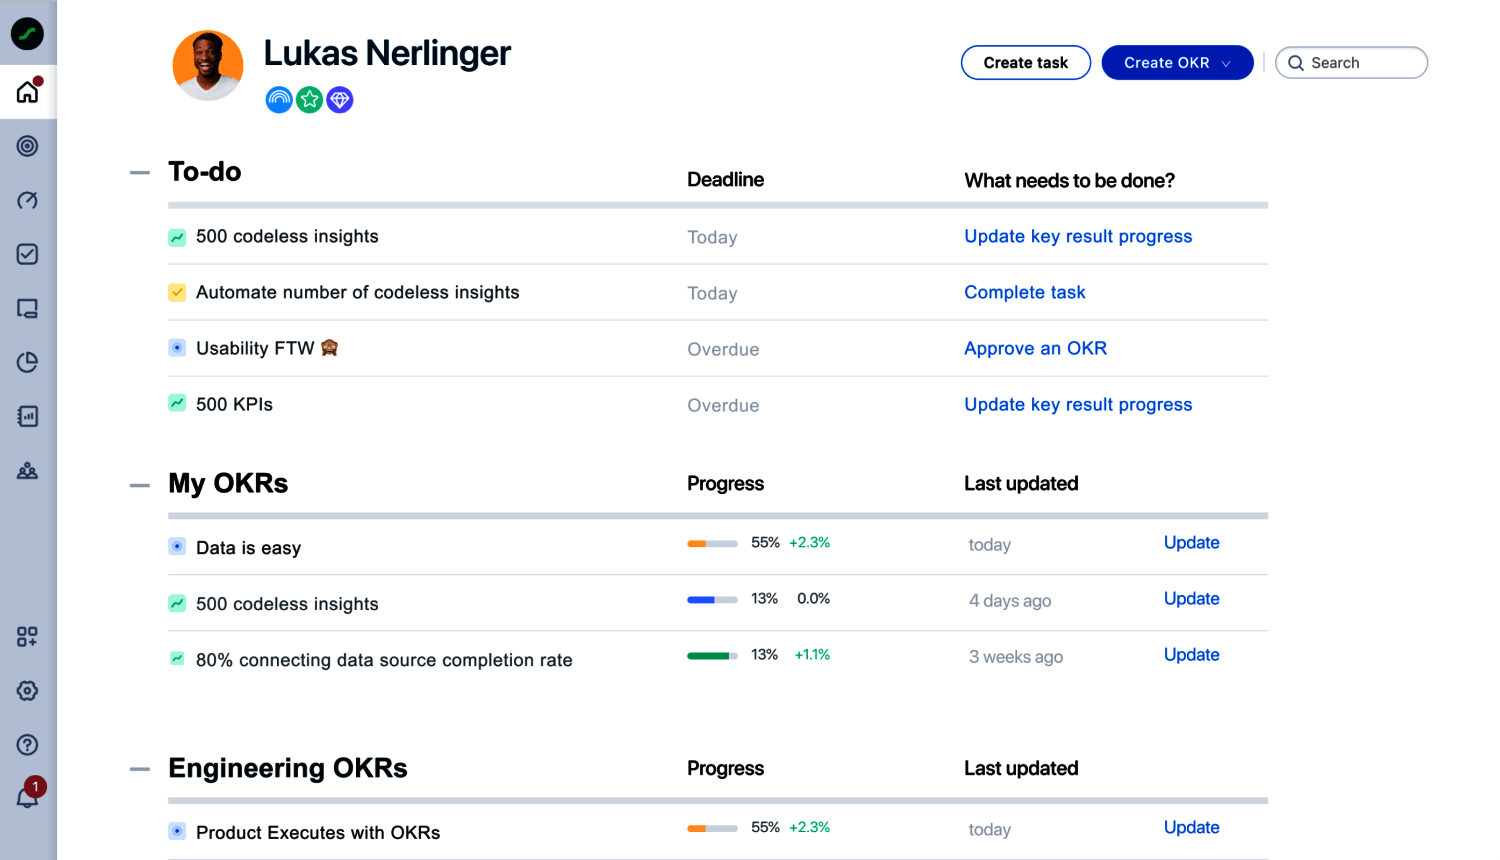Click the Complete task link

pyautogui.click(x=1024, y=293)
